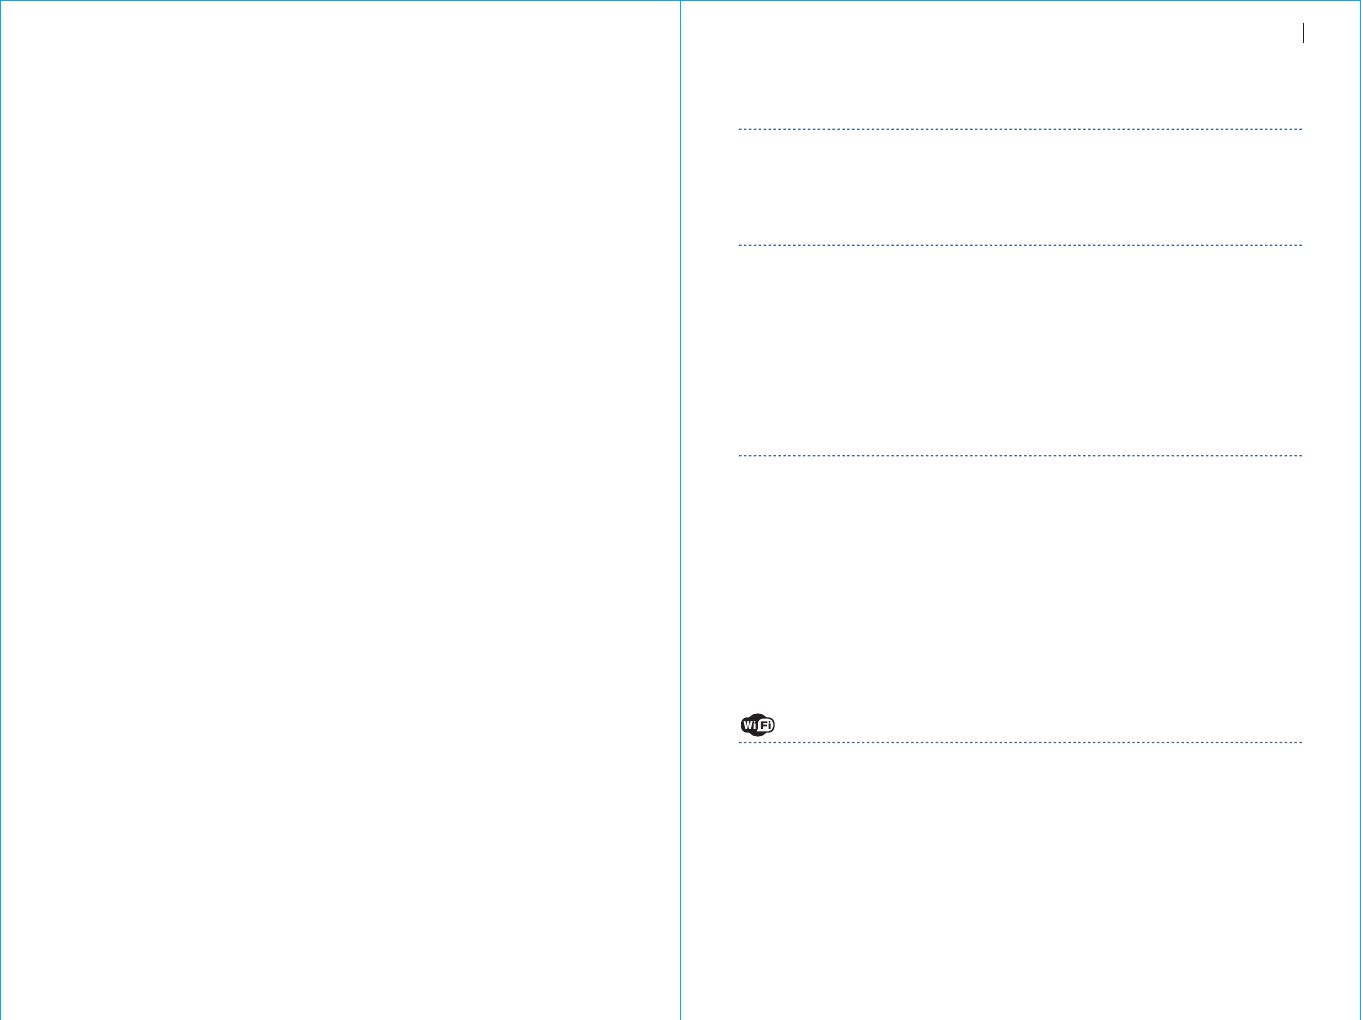The height and width of the screenshot is (1020, 1361).
Task: Click the first dotted divider line
Action: point(1020,129)
